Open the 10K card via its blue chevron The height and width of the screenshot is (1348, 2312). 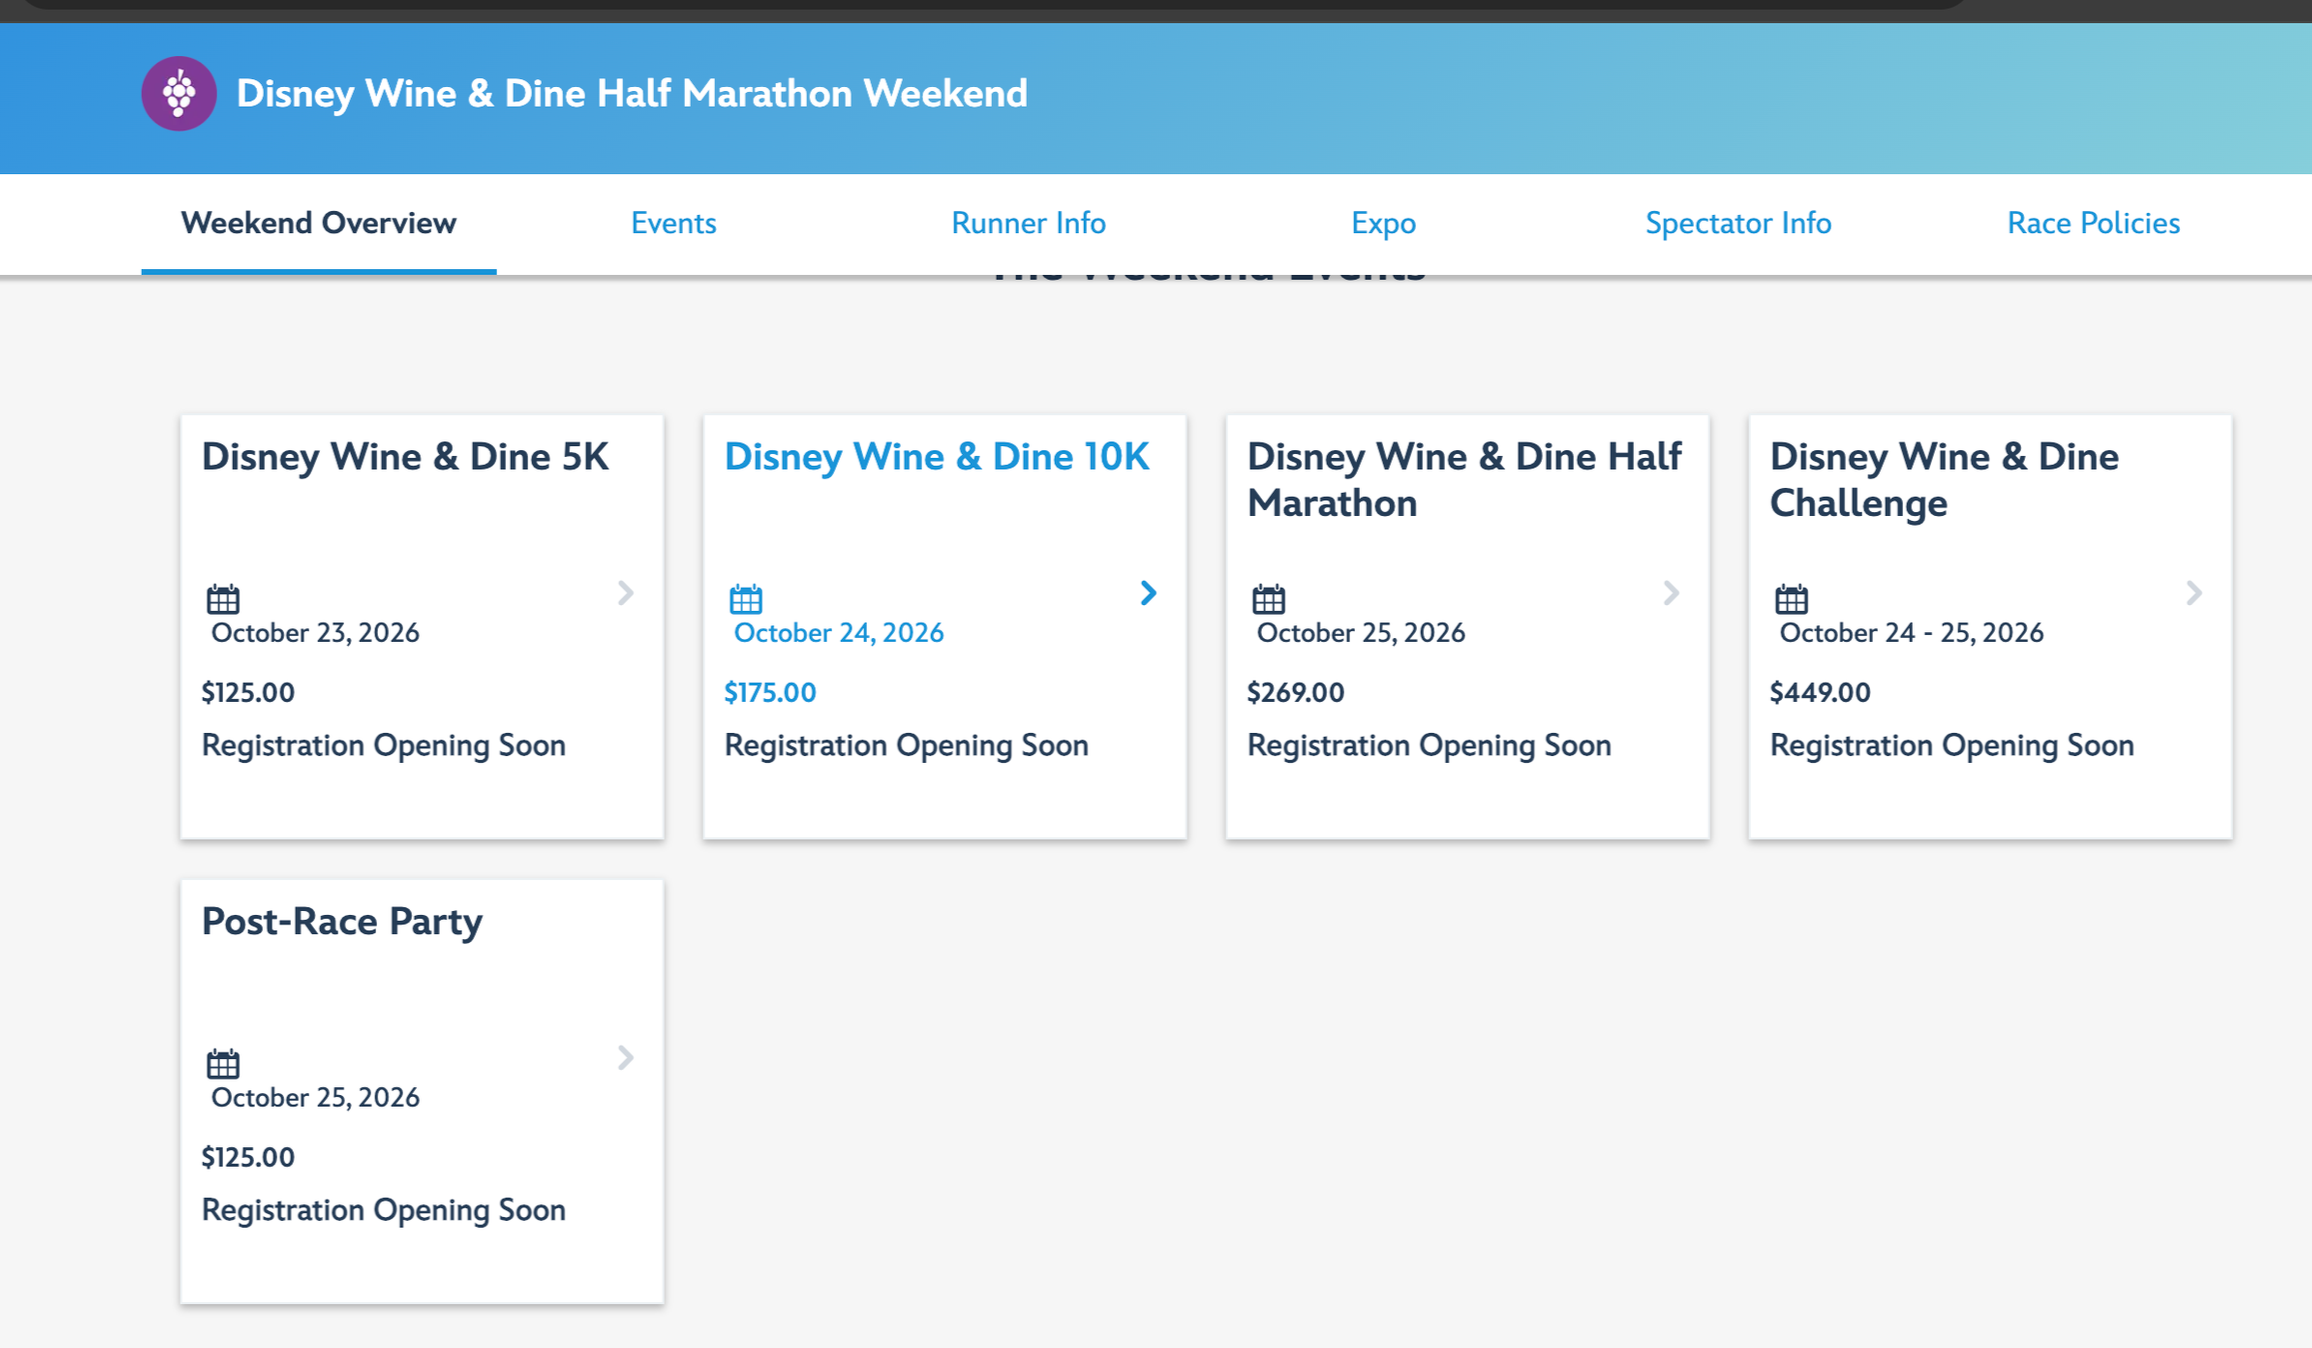tap(1149, 593)
